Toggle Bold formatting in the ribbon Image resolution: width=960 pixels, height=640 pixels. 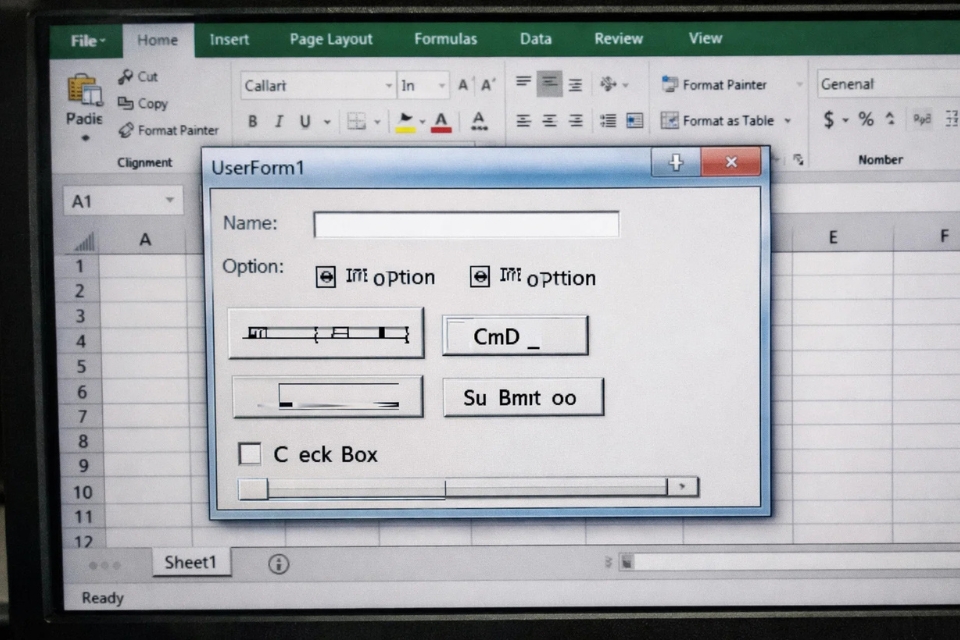pyautogui.click(x=253, y=121)
